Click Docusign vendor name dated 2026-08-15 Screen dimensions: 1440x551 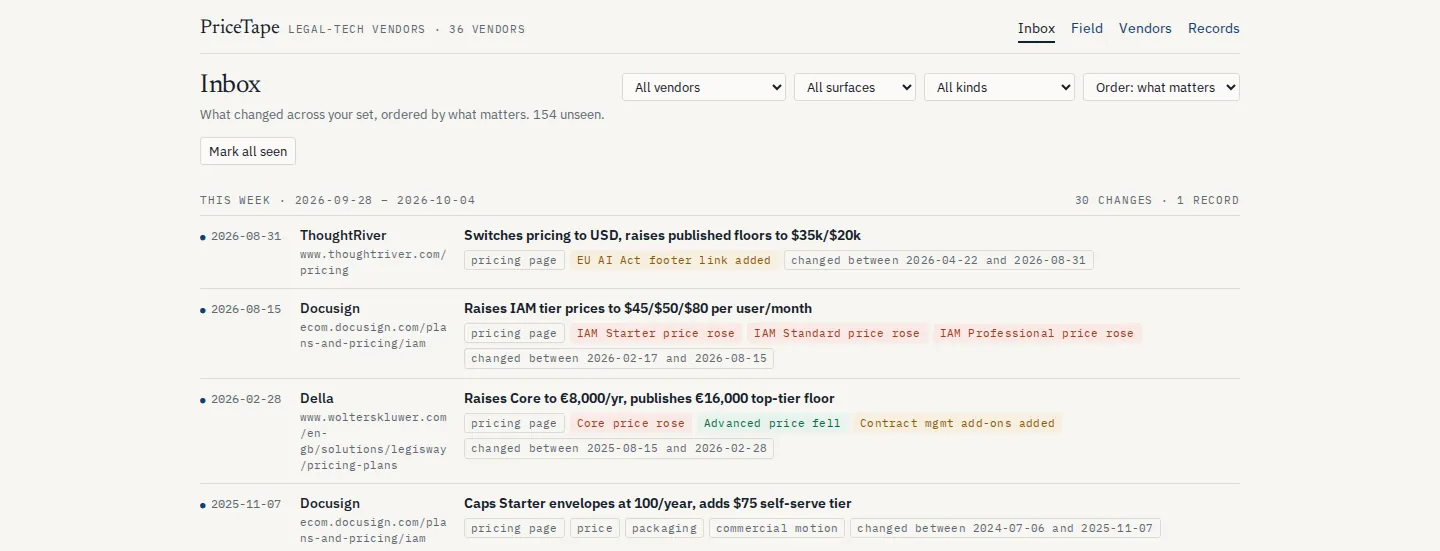click(330, 308)
